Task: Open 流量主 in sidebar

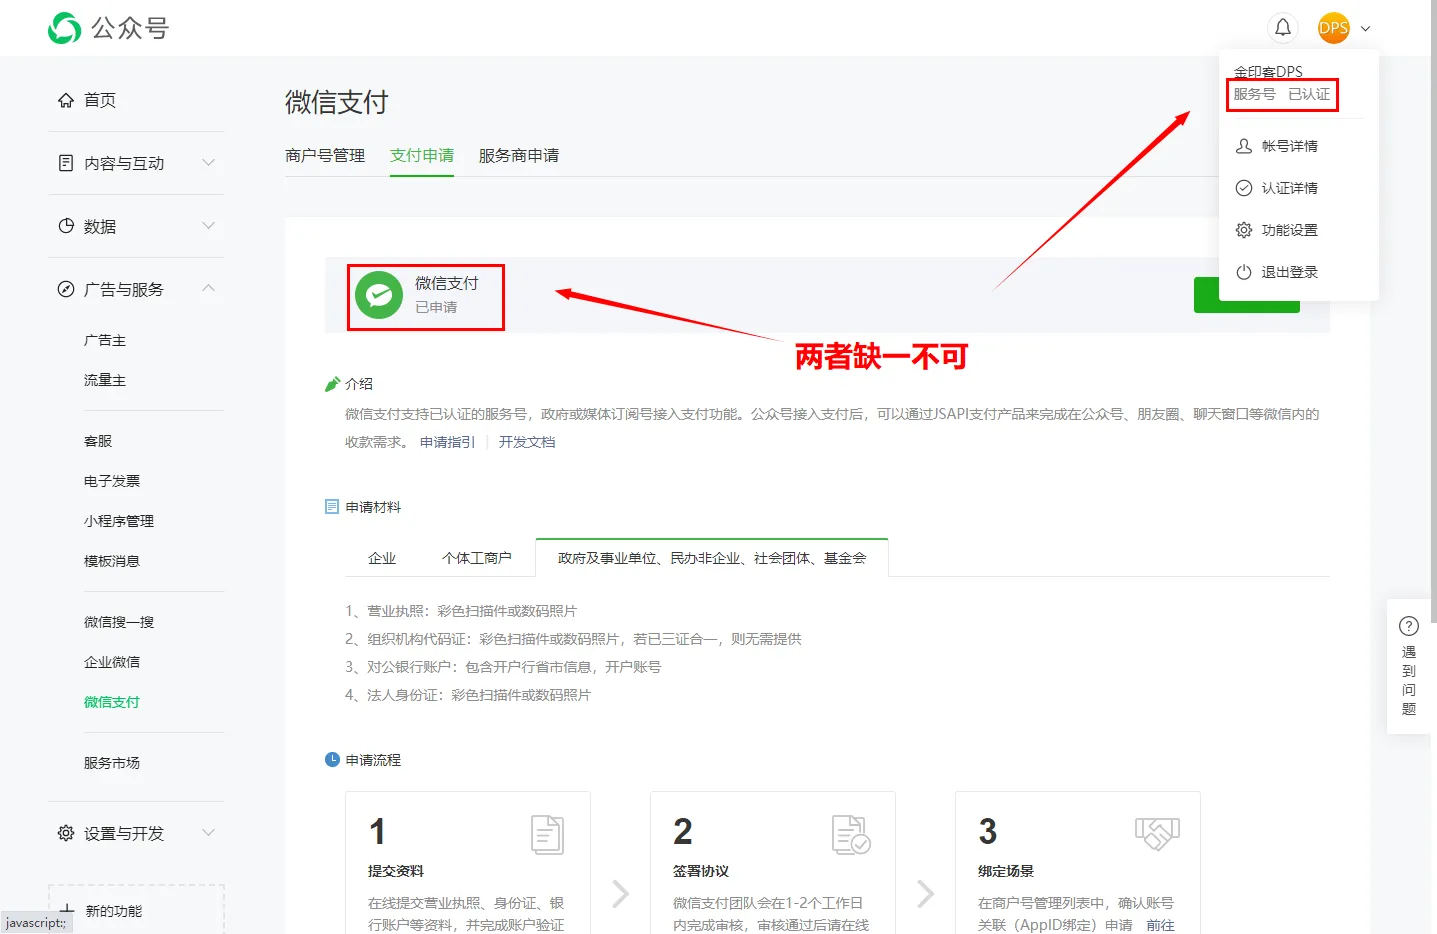Action: tap(105, 381)
